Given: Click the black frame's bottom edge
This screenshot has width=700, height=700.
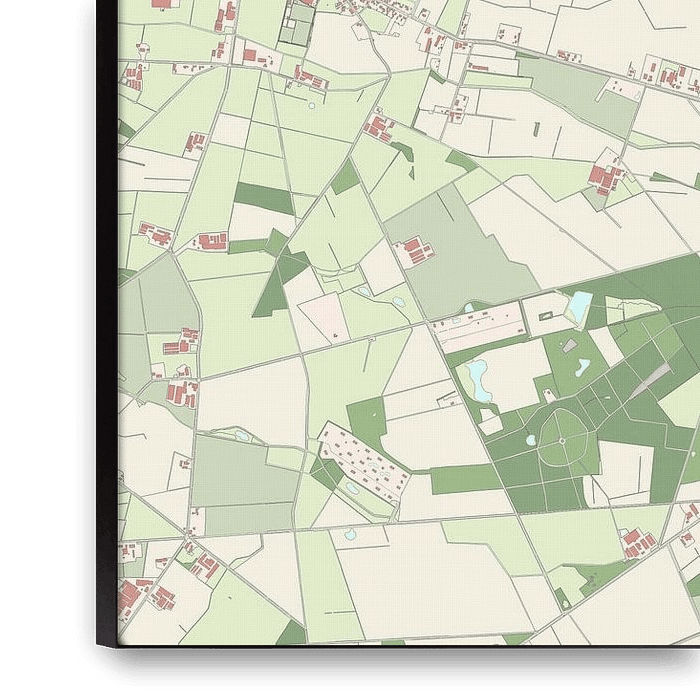Looking at the screenshot, I should click(400, 645).
